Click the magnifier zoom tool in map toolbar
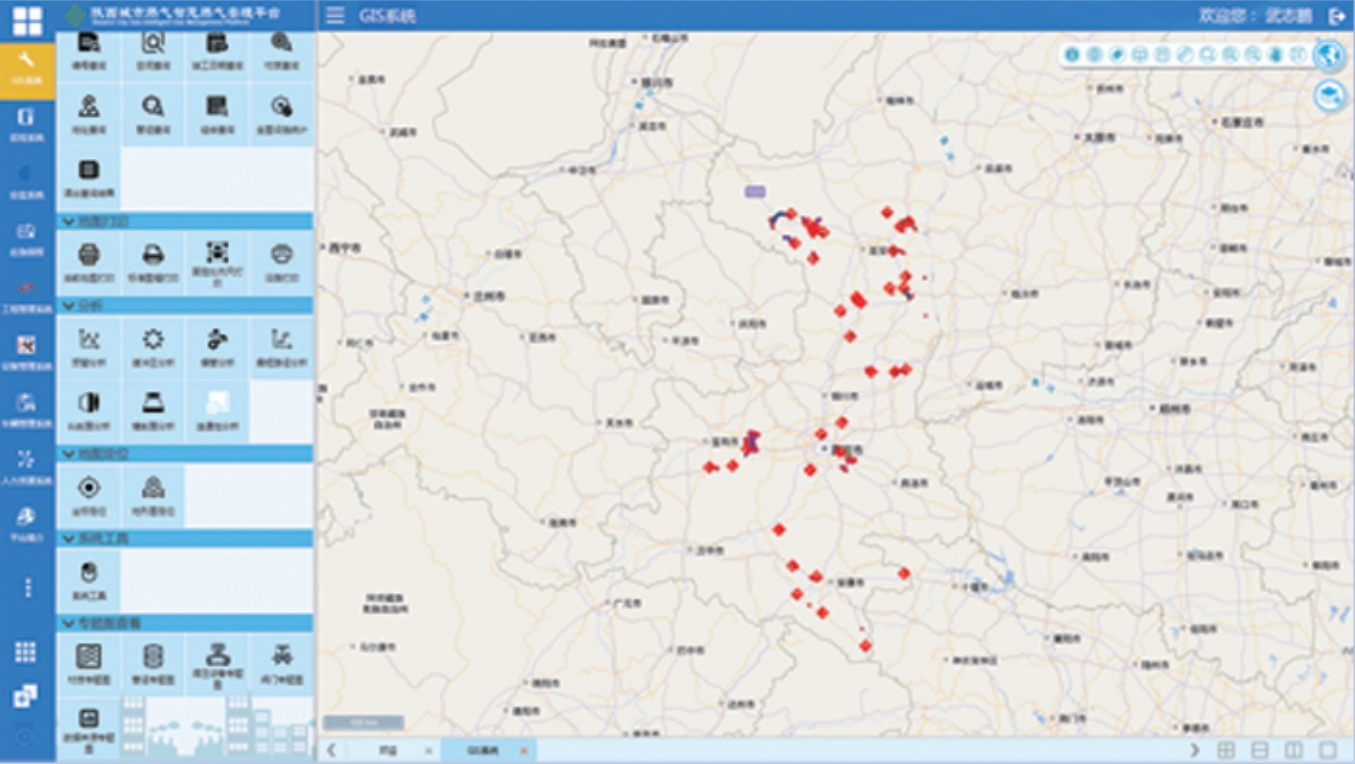The image size is (1355, 764). point(1208,55)
